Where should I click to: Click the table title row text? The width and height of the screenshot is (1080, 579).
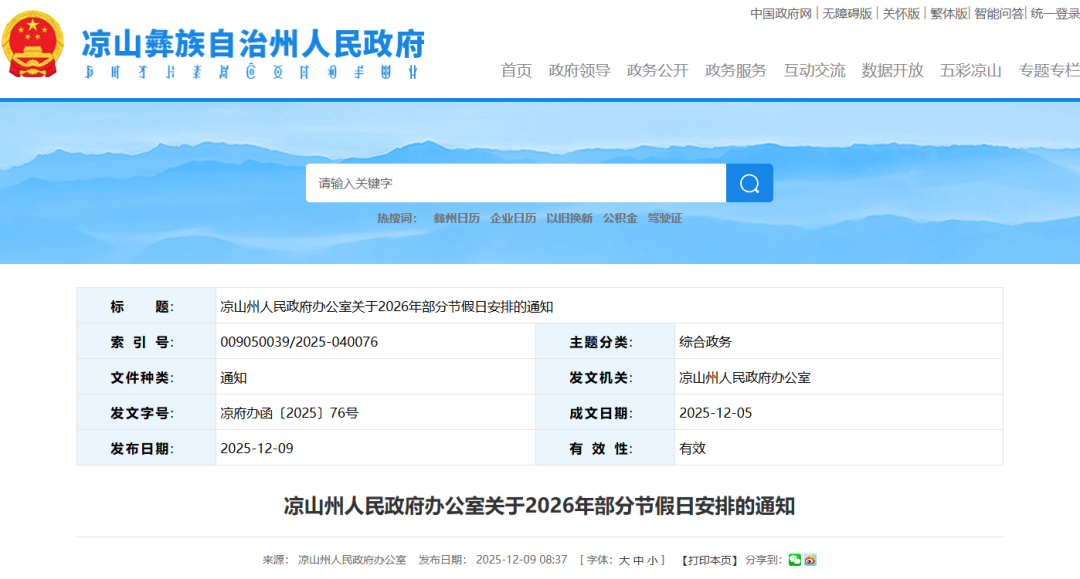tap(387, 307)
